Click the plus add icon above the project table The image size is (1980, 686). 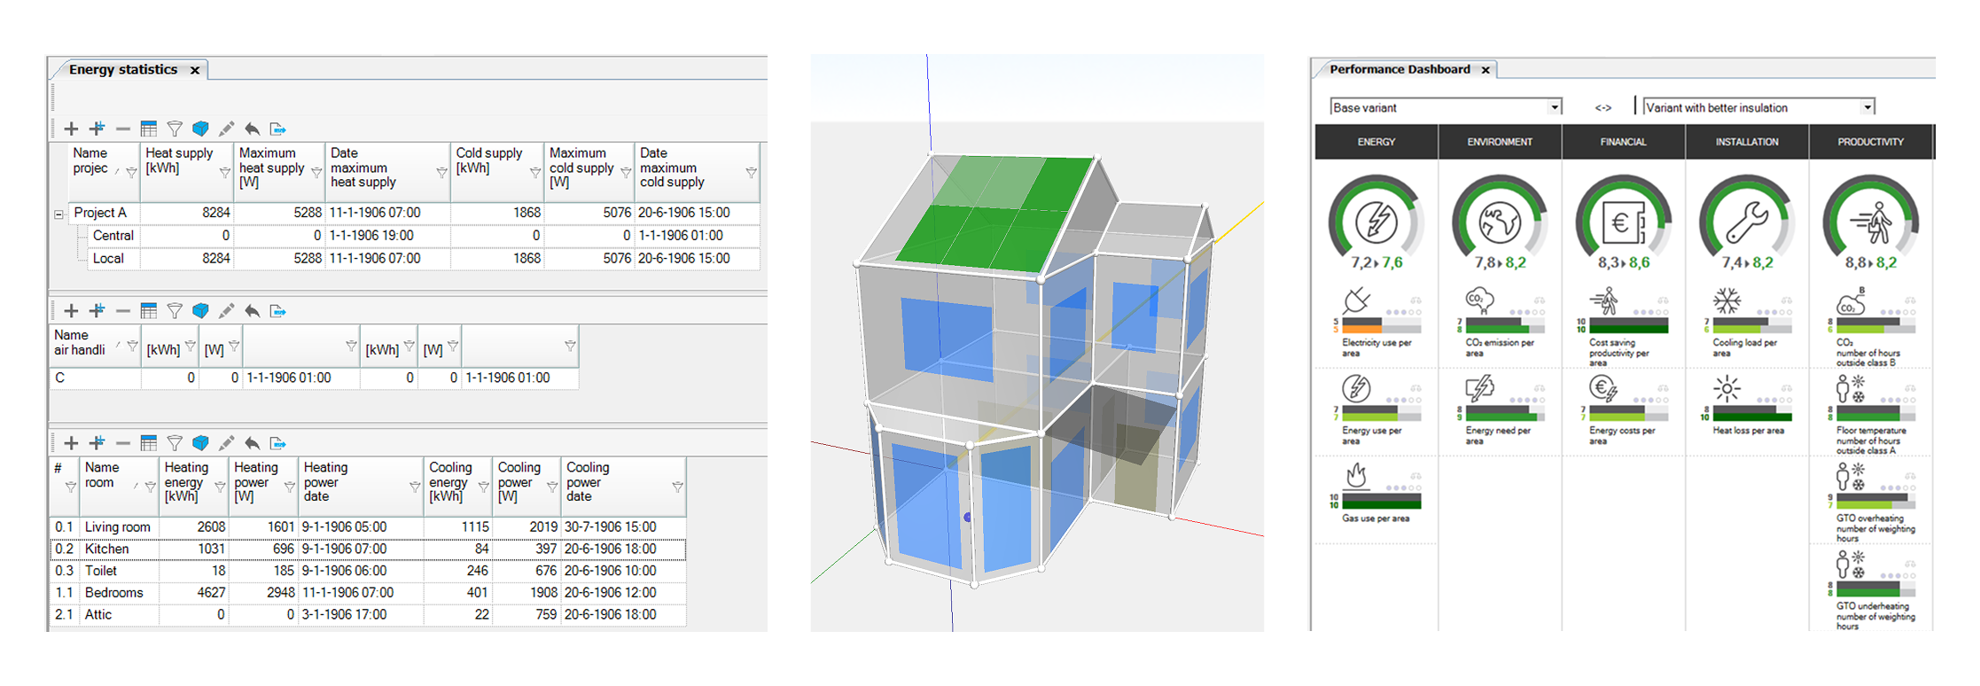point(71,129)
